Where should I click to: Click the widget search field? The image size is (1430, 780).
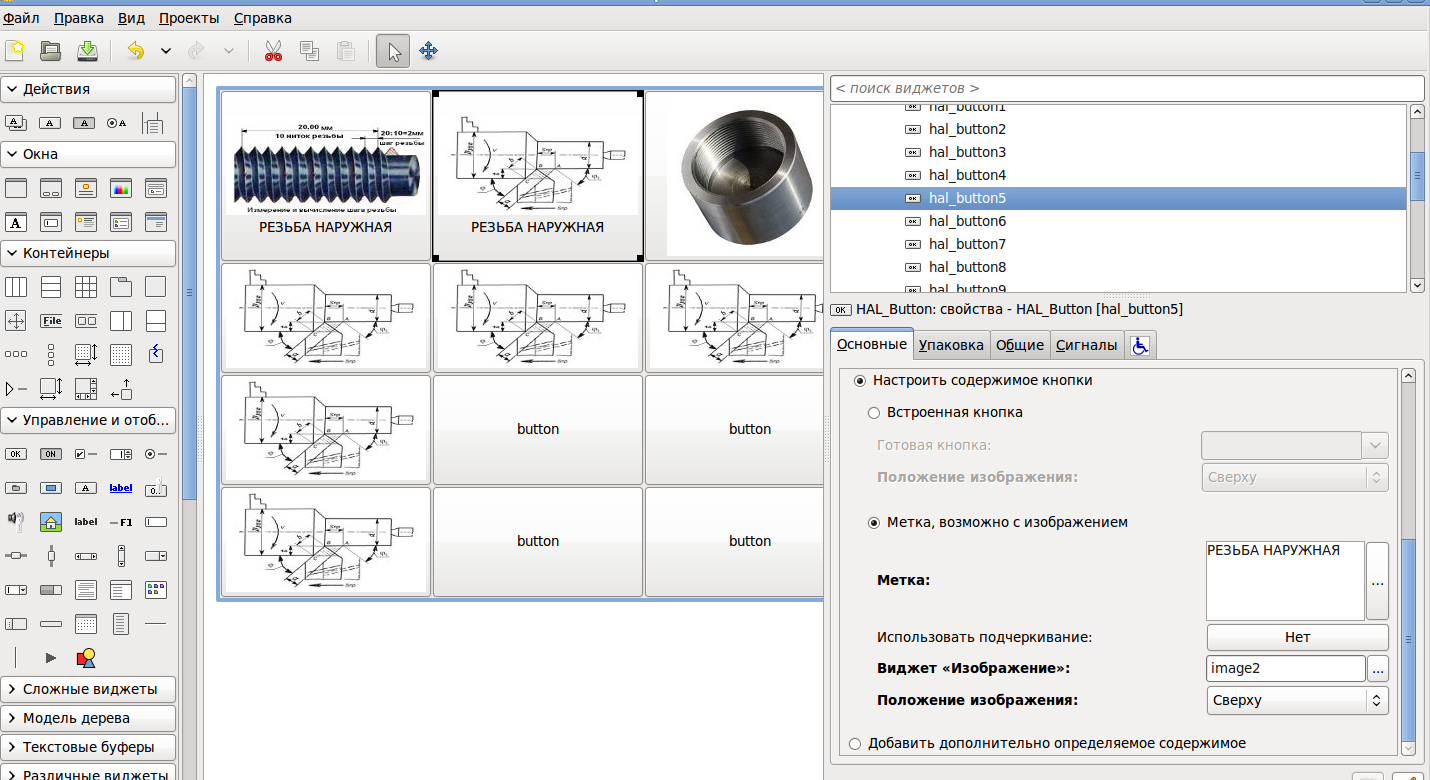tap(1126, 89)
